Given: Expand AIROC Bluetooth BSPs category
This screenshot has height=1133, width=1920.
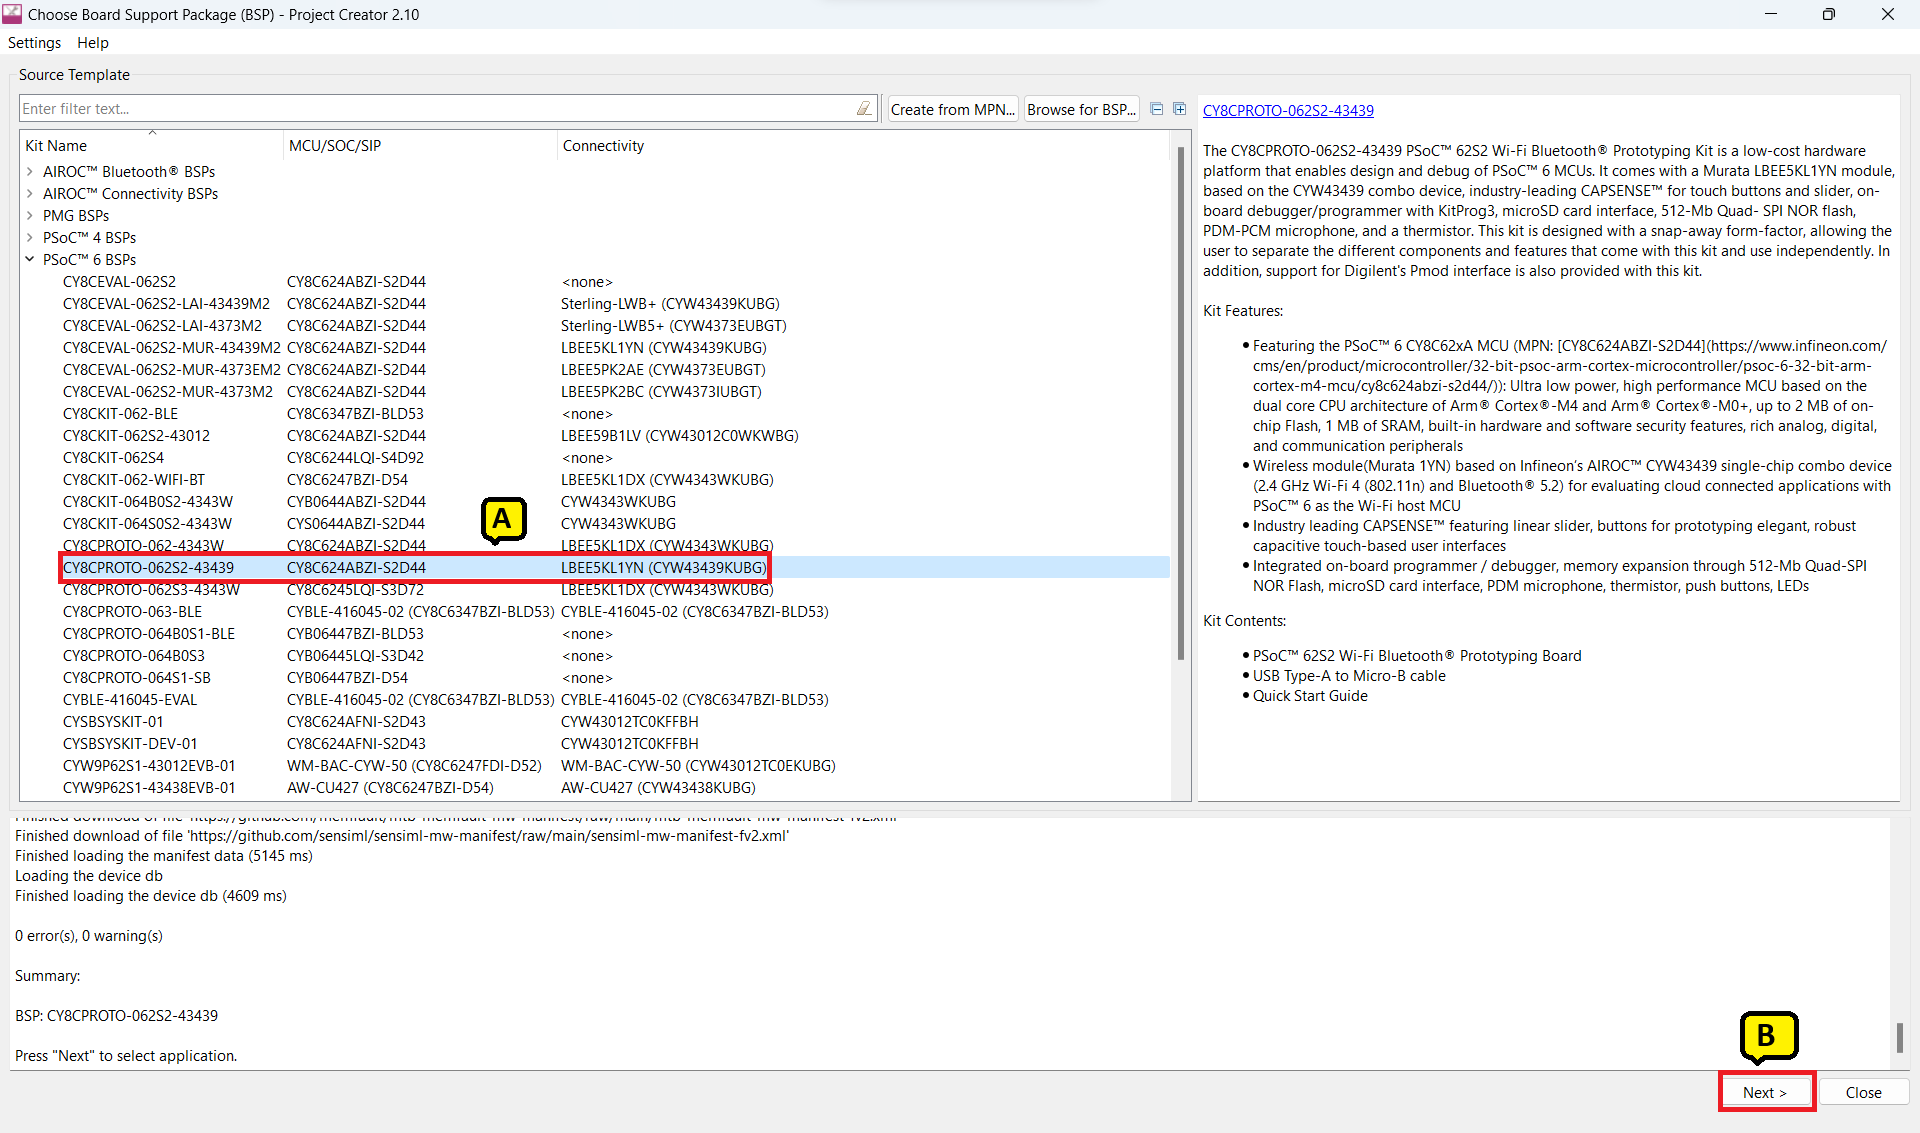Looking at the screenshot, I should coord(30,172).
